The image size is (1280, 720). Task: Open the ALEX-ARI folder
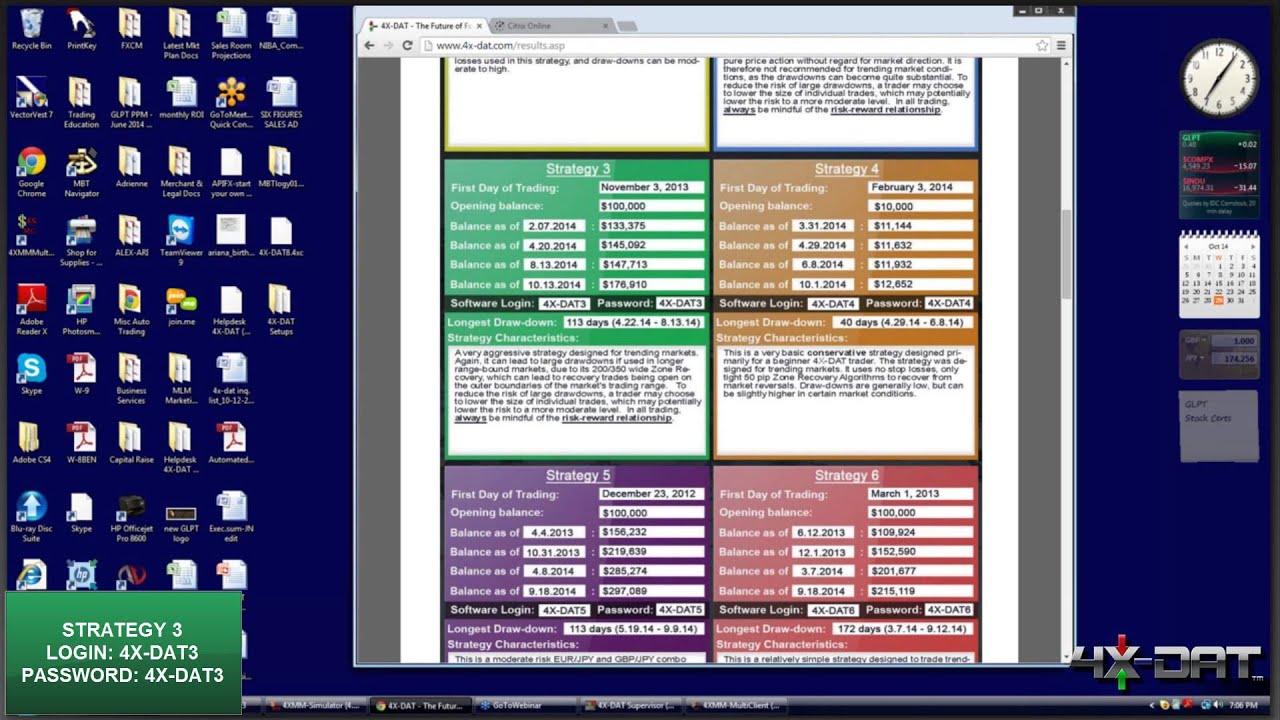pos(131,236)
